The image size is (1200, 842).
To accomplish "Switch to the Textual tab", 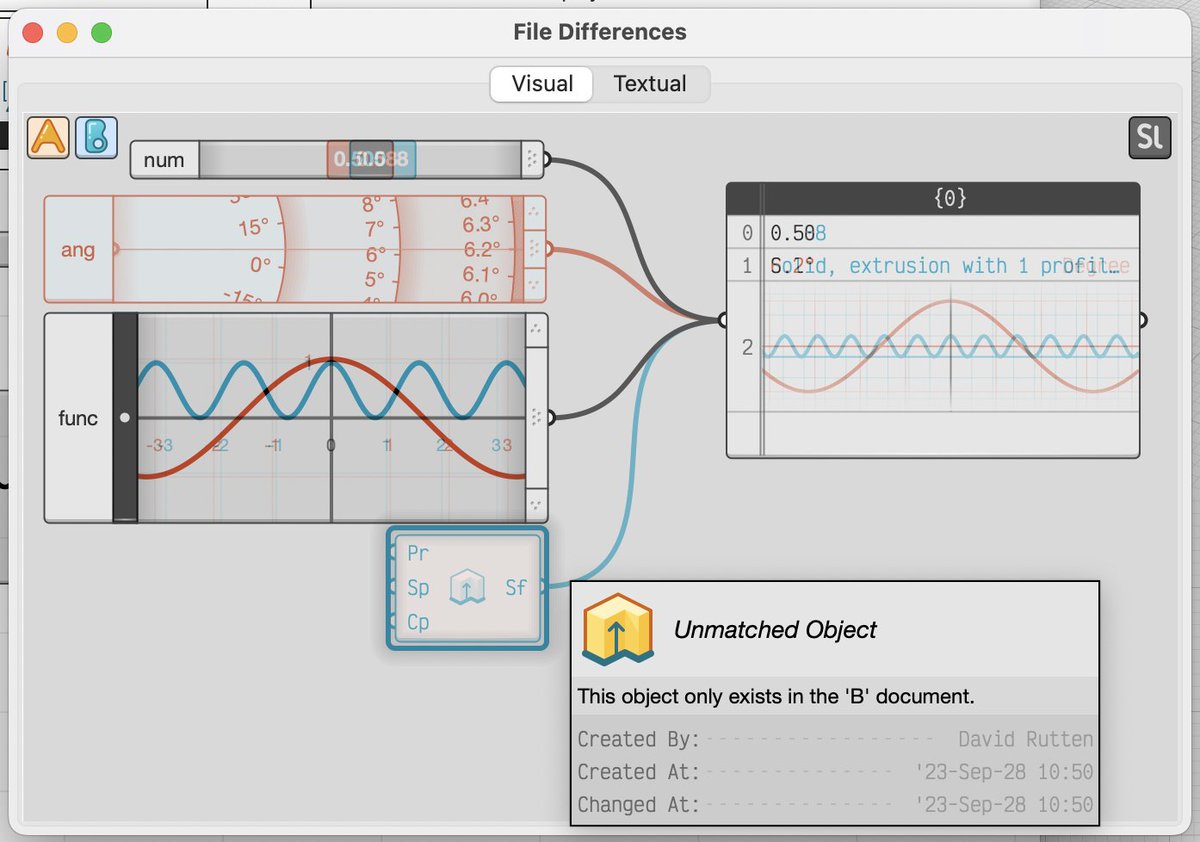I will pyautogui.click(x=650, y=84).
